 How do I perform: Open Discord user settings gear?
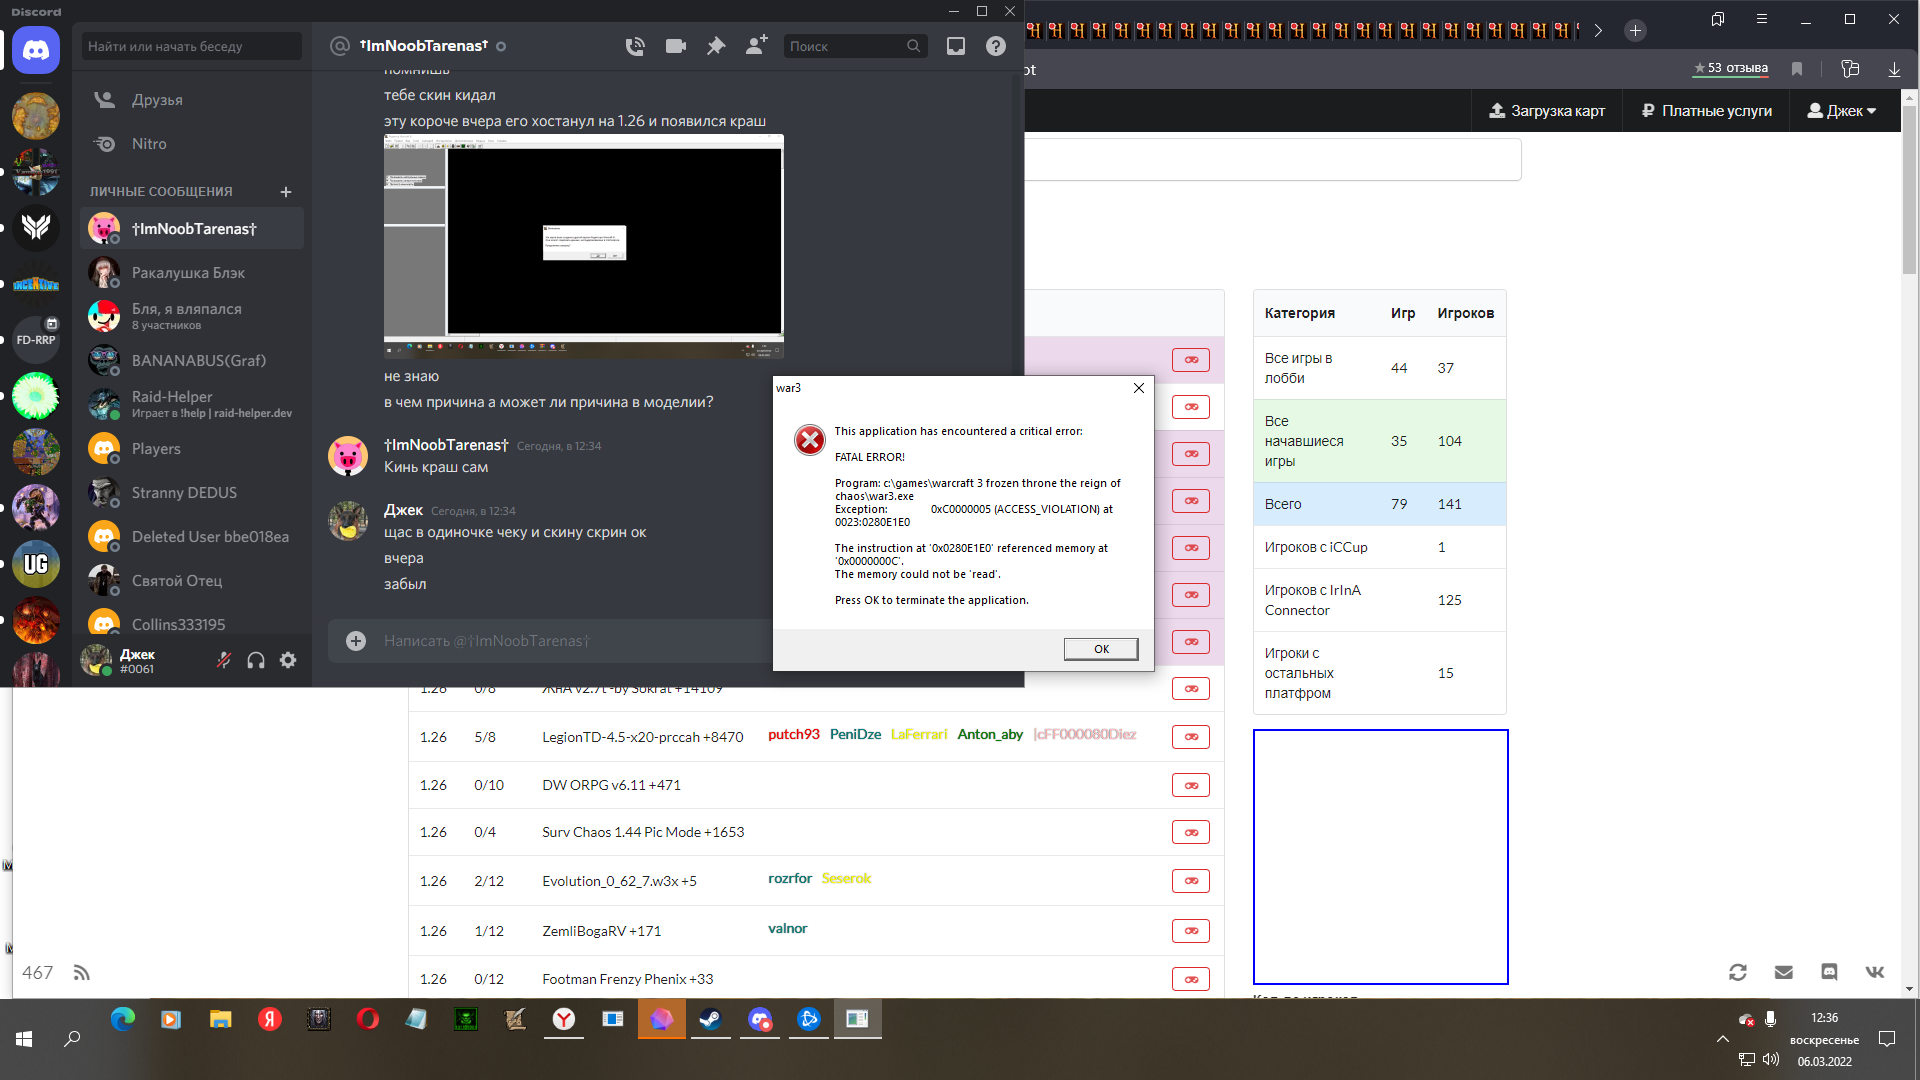click(288, 660)
